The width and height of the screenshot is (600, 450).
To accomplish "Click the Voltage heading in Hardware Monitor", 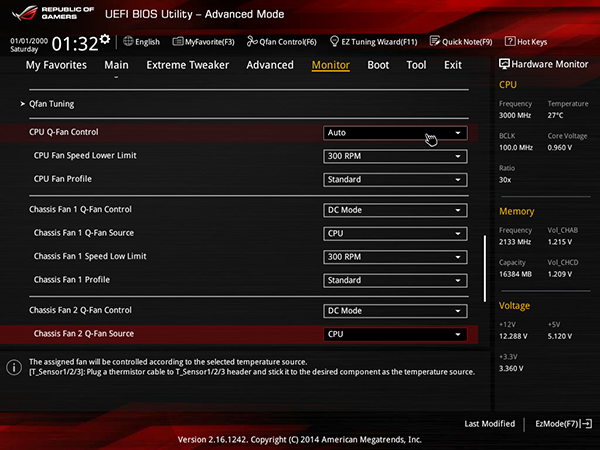I will point(514,306).
